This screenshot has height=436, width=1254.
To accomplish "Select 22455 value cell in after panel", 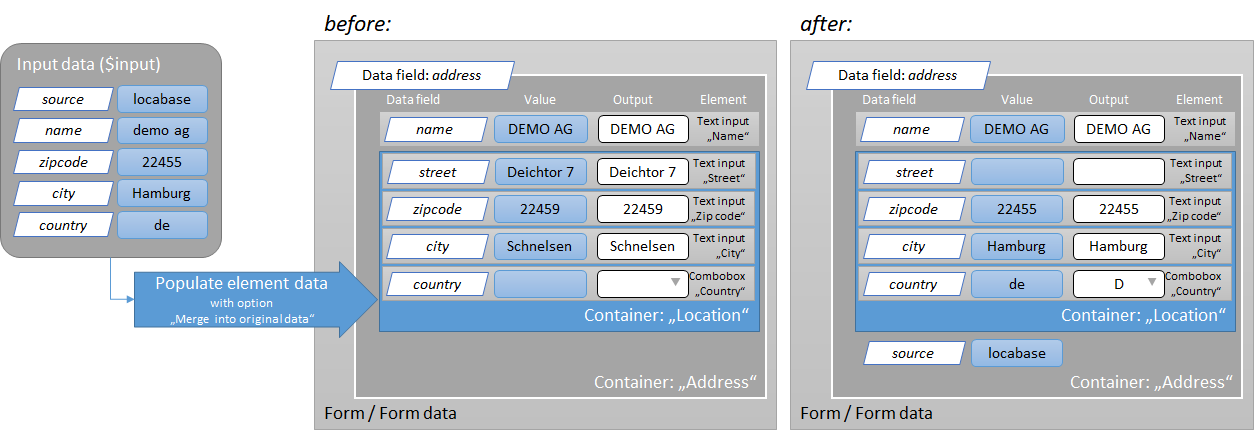I will [1017, 209].
